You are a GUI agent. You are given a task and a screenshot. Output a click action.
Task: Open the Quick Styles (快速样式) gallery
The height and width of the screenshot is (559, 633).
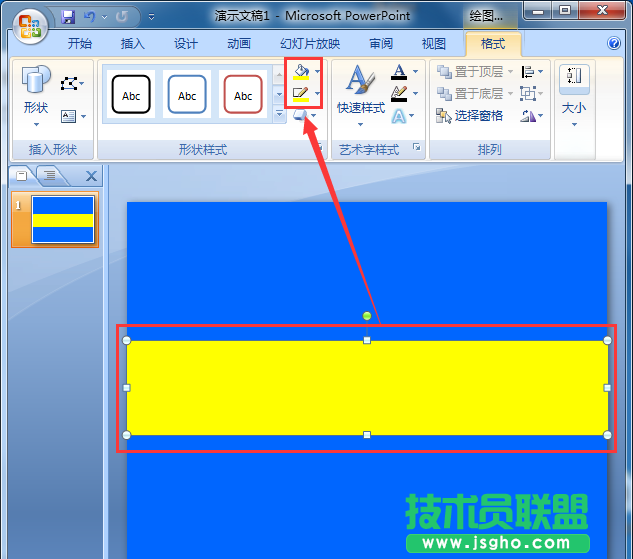[360, 91]
